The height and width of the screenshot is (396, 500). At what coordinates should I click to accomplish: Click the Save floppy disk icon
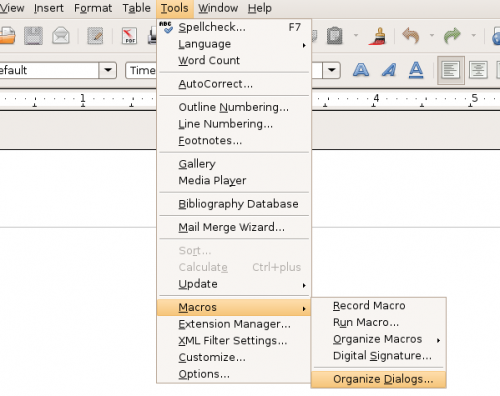(33, 35)
